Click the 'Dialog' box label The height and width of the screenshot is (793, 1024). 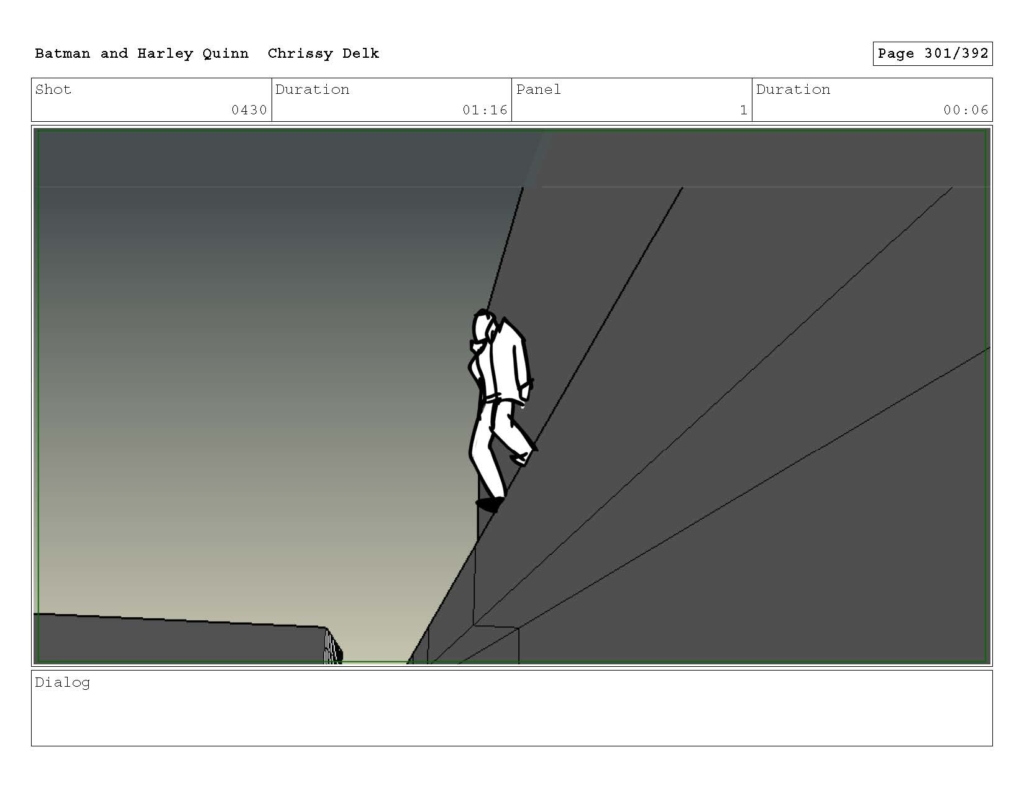[62, 683]
